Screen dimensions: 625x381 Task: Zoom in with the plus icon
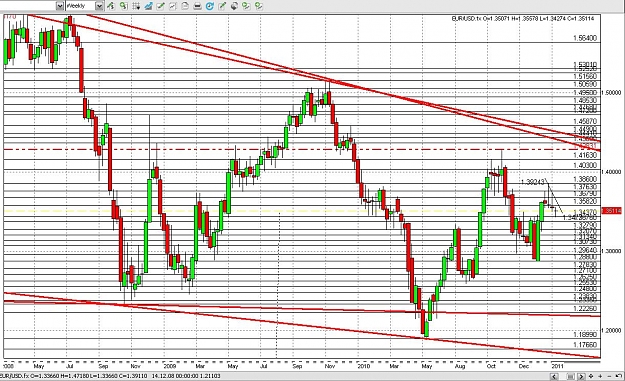pos(600,376)
